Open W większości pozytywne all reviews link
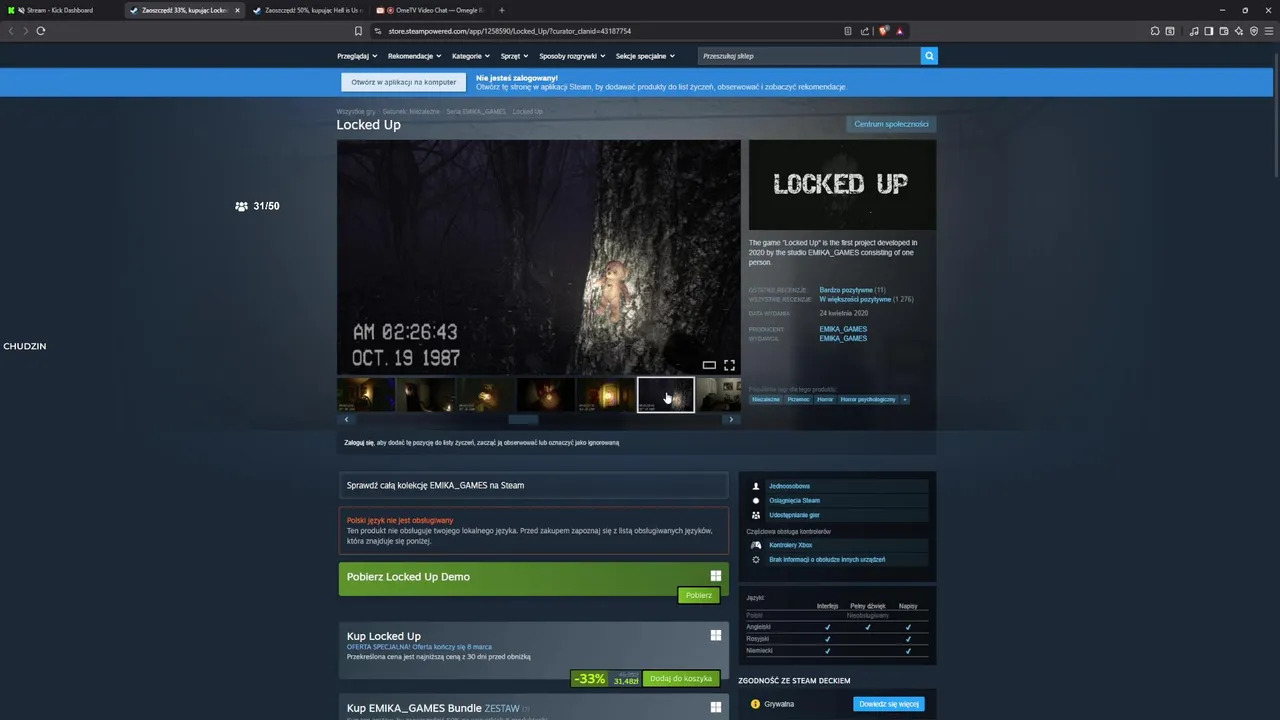This screenshot has height=720, width=1280. [x=855, y=299]
